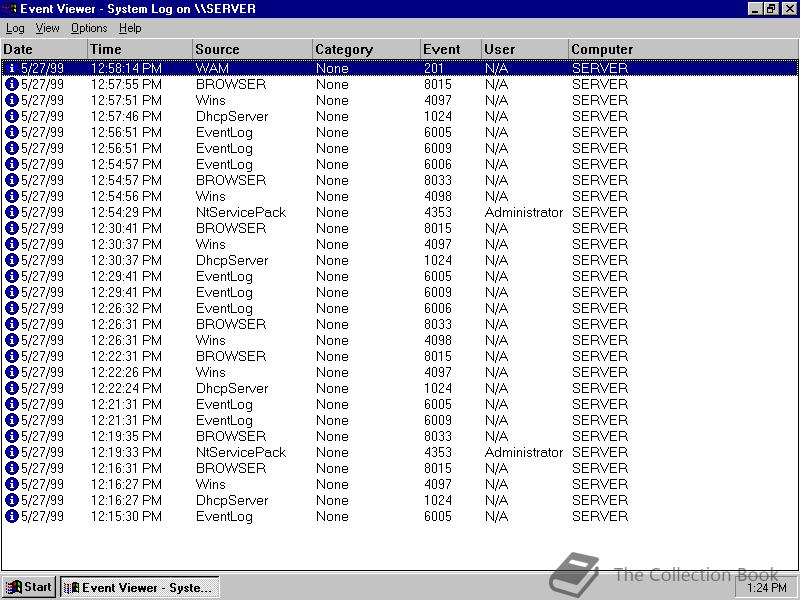The width and height of the screenshot is (800, 600).
Task: Click info icon of EventLog event 12:26:32 PM
Action: click(12, 308)
